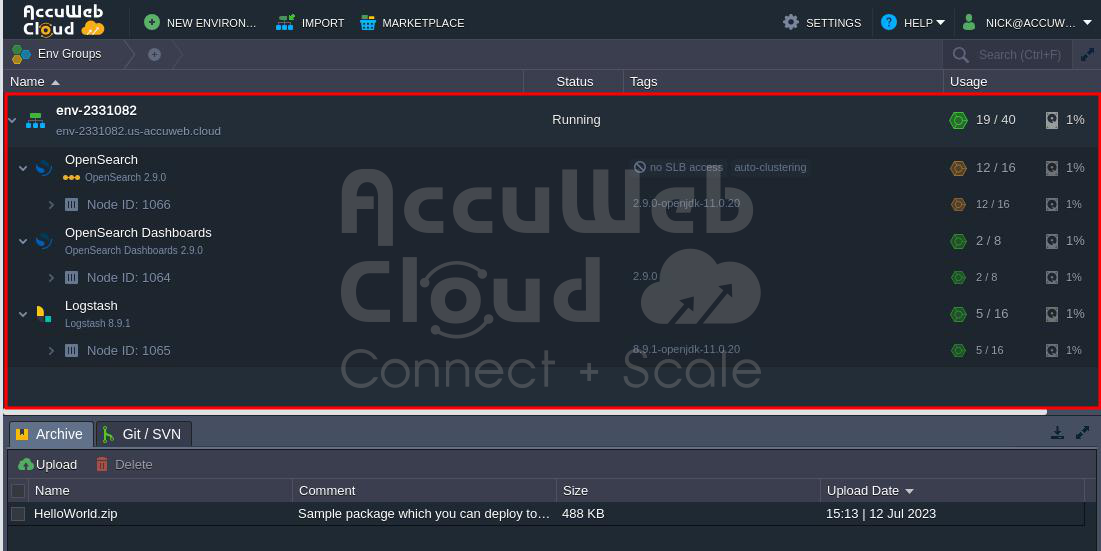Check the HelloWorld.zip checkbox
The image size is (1101, 551).
(18, 514)
